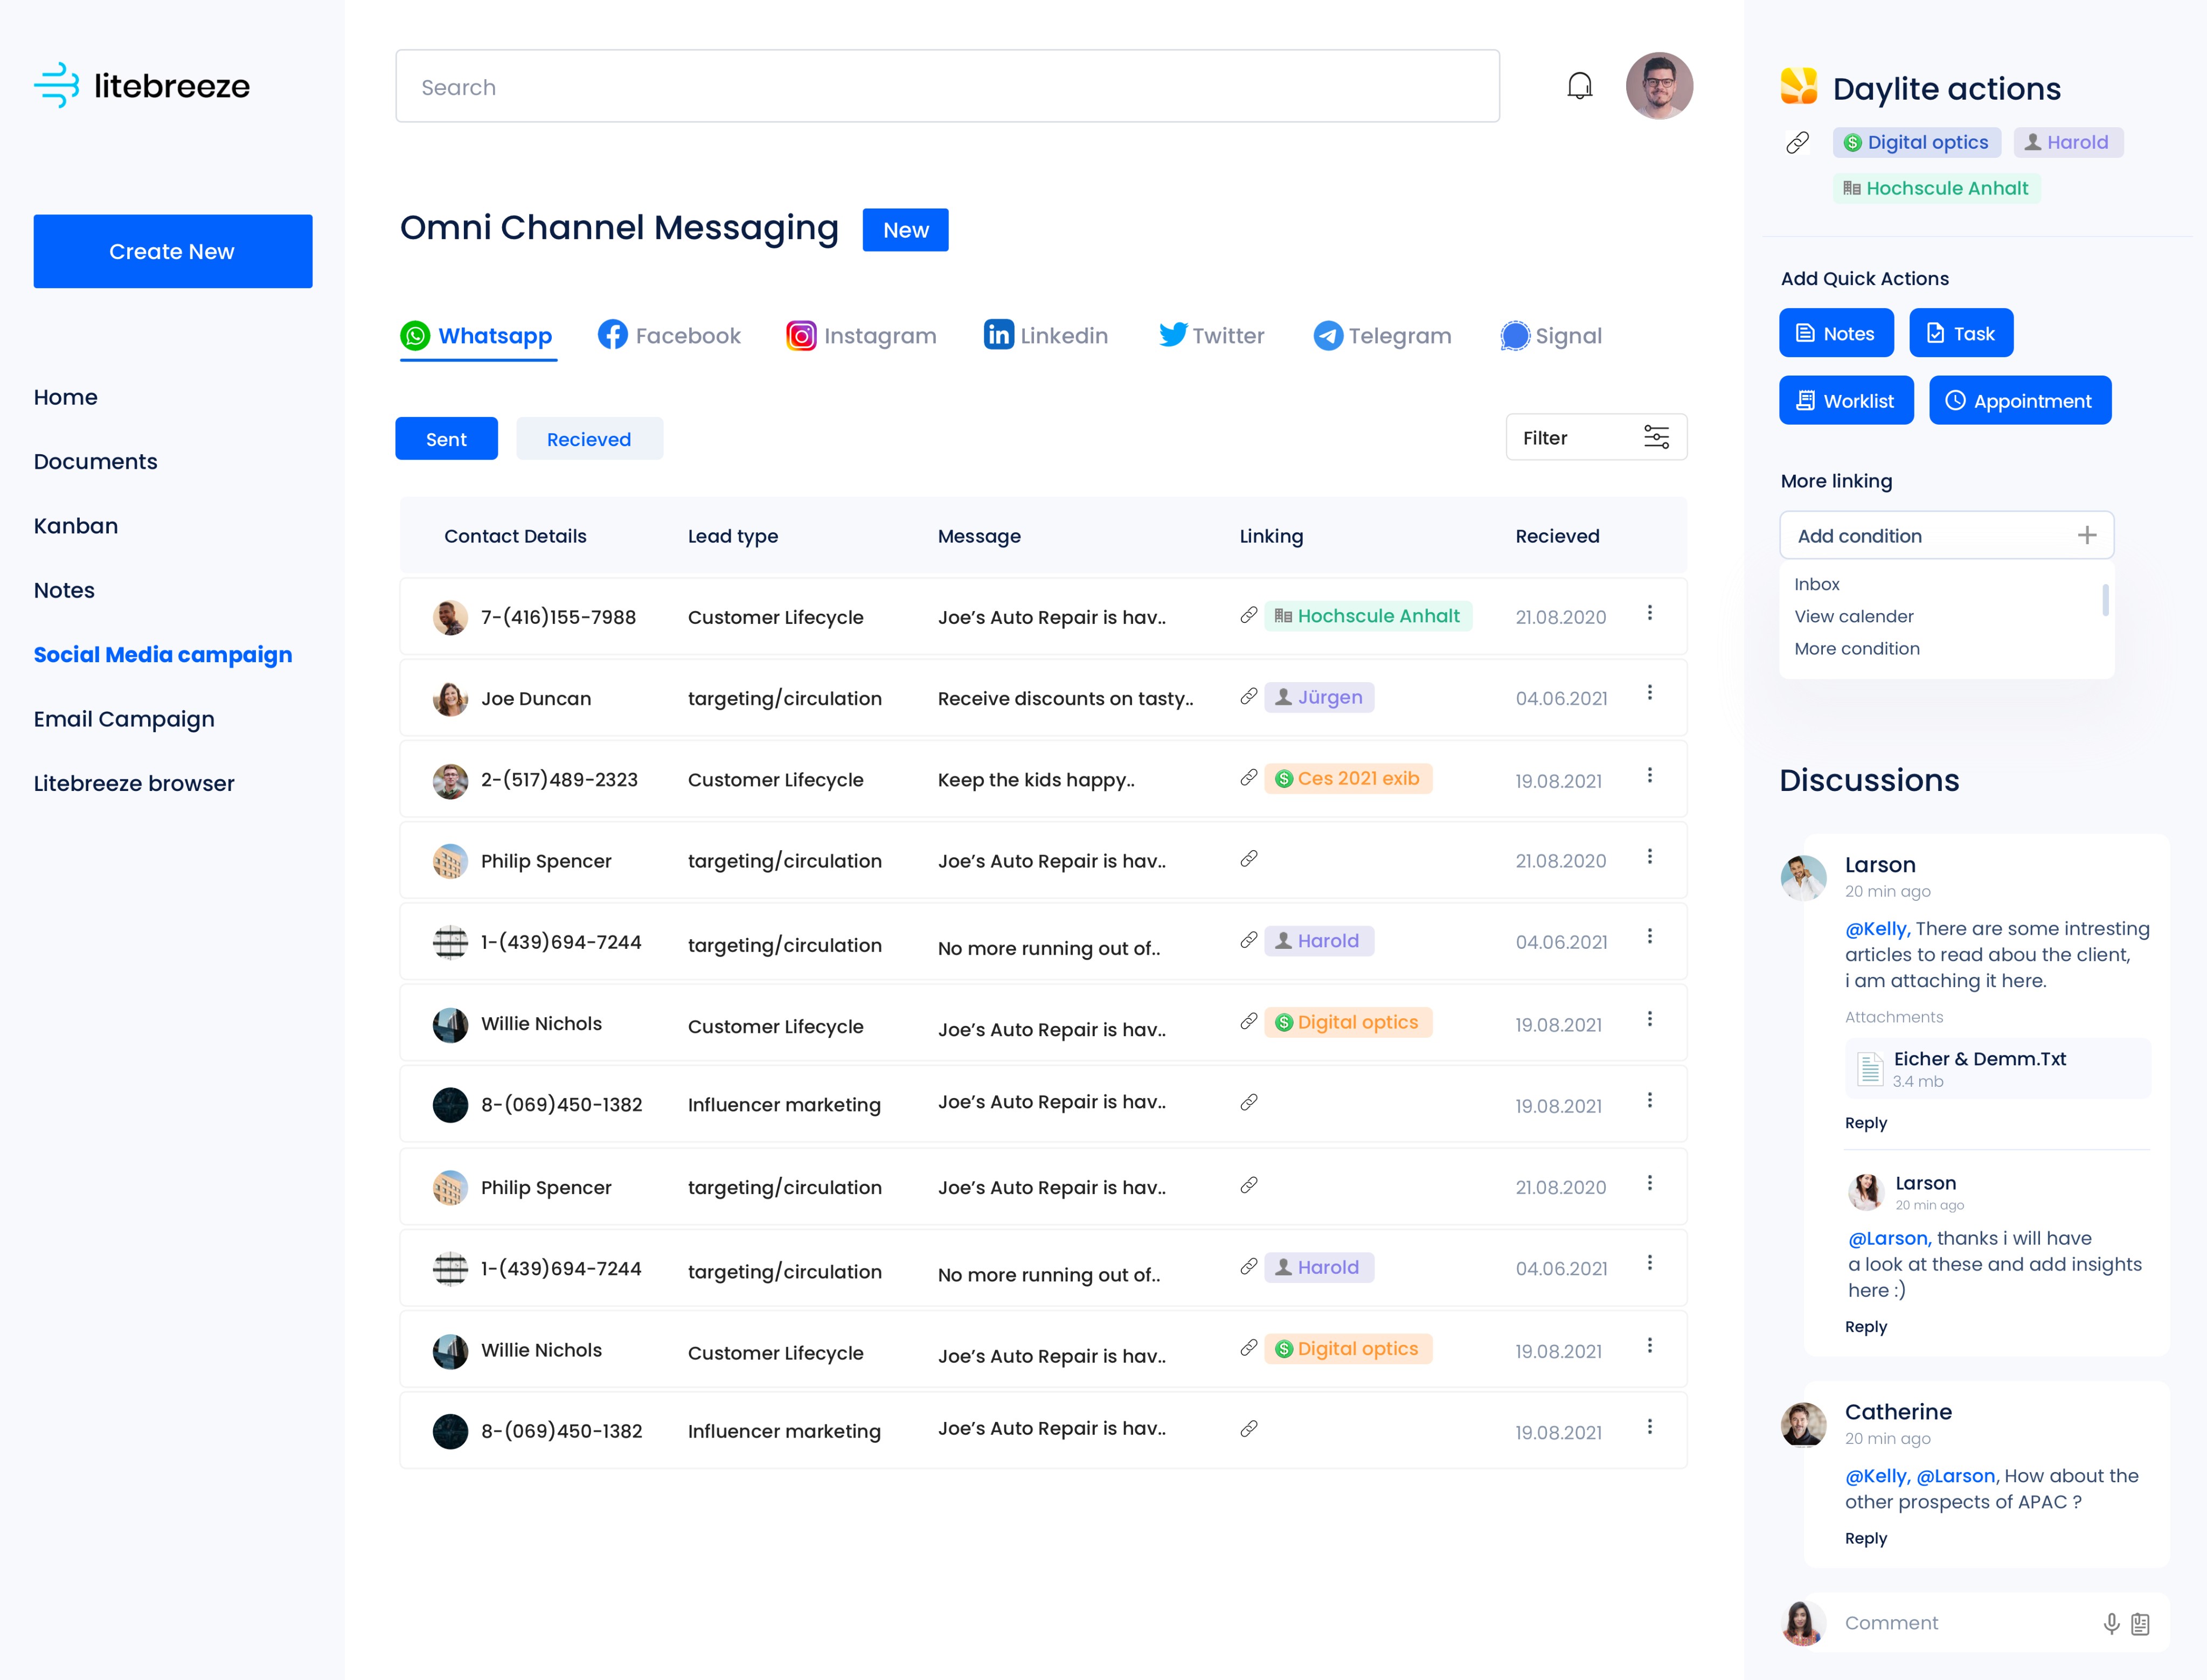This screenshot has width=2207, height=1680.
Task: Click the notification bell icon
Action: click(x=1579, y=86)
